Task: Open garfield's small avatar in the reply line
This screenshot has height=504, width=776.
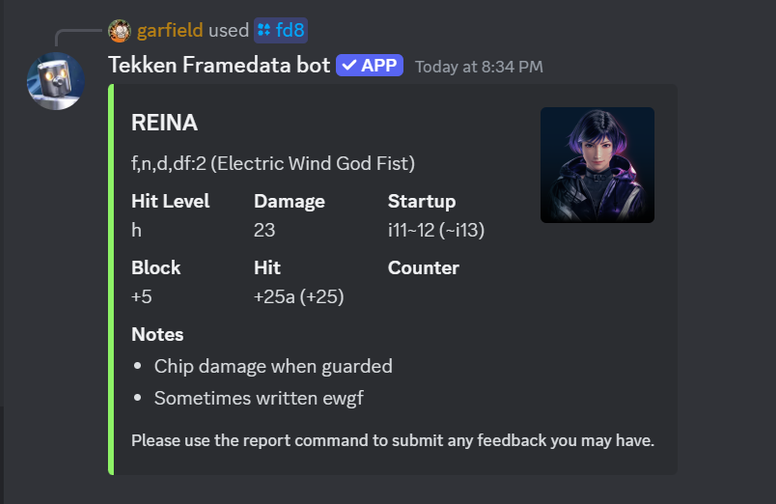Action: (x=119, y=31)
